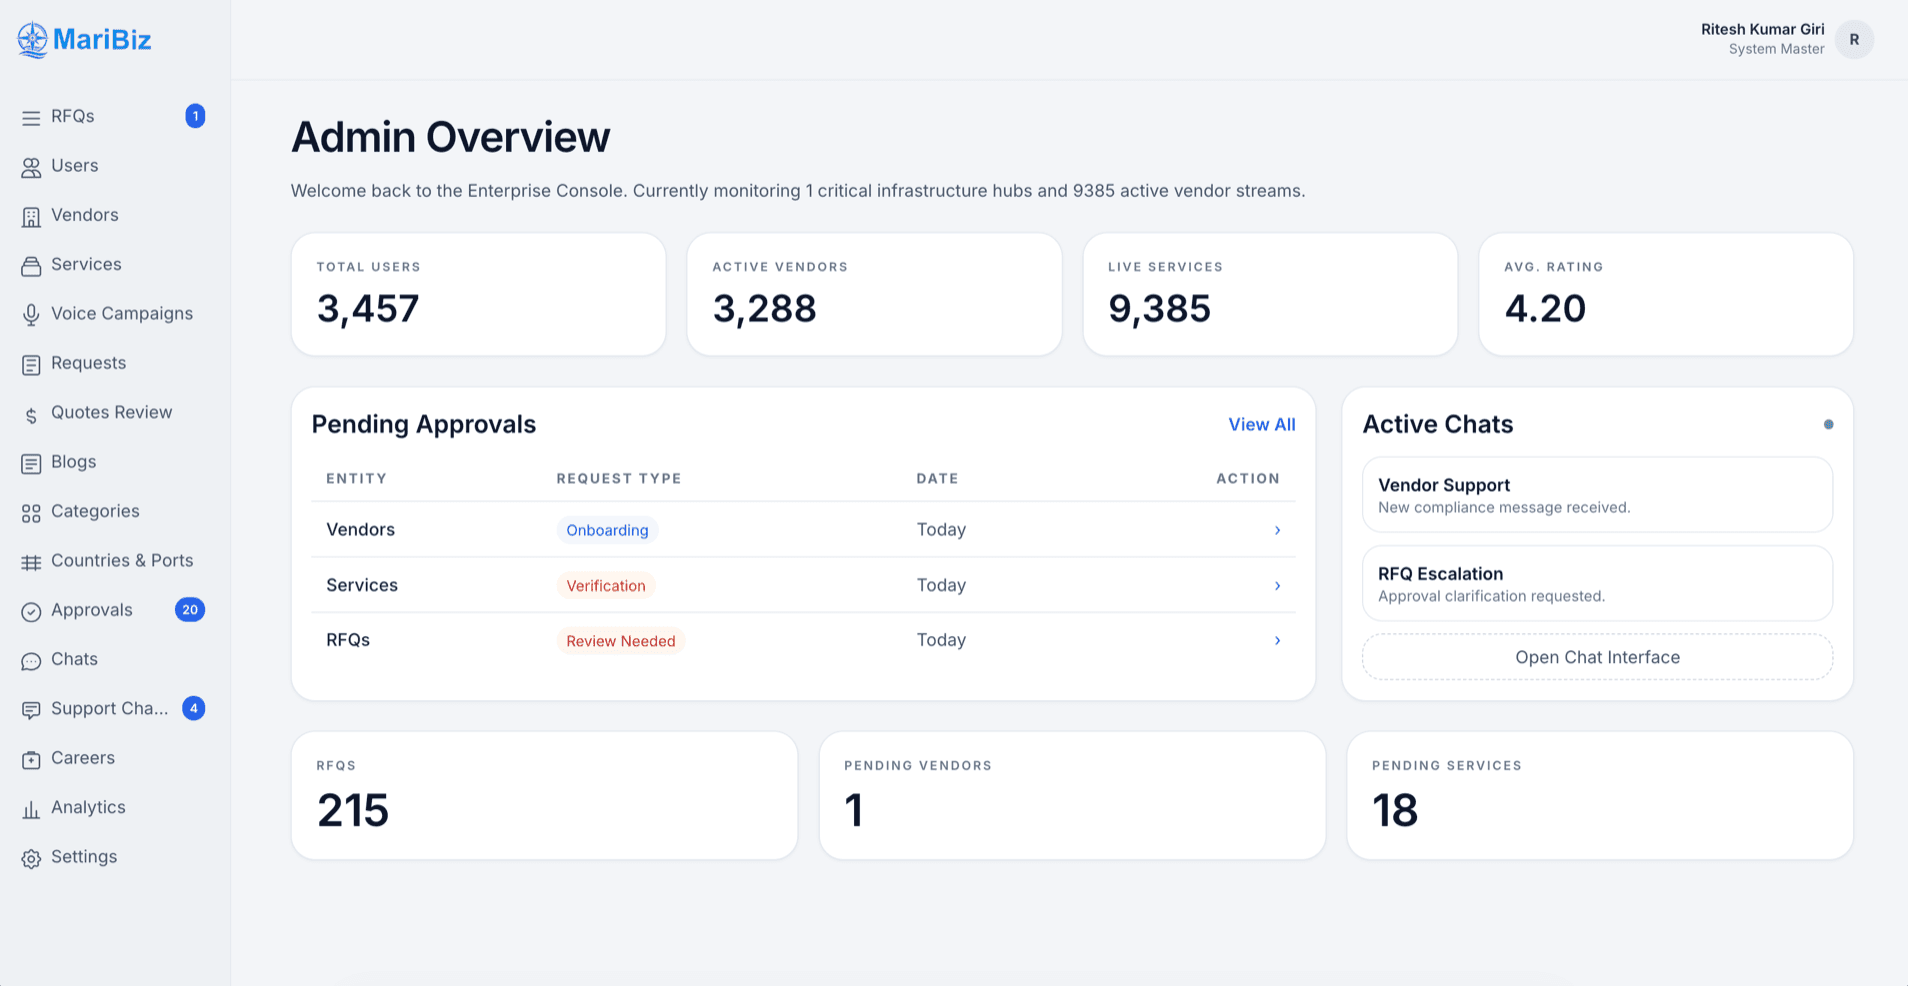1908x986 pixels.
Task: Click the RFQs count 215
Action: pyautogui.click(x=353, y=810)
